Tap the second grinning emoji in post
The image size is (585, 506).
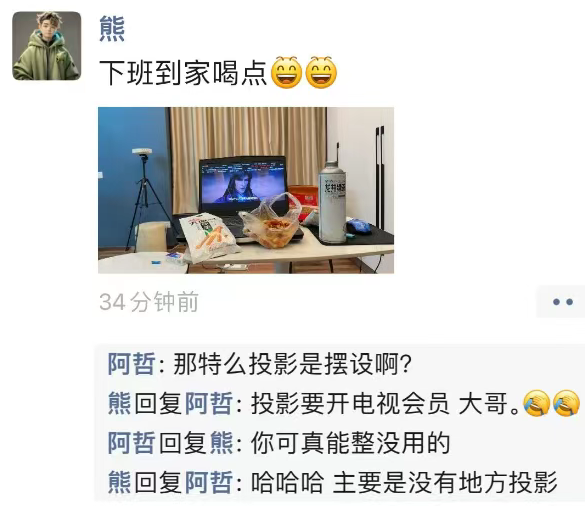click(x=321, y=72)
